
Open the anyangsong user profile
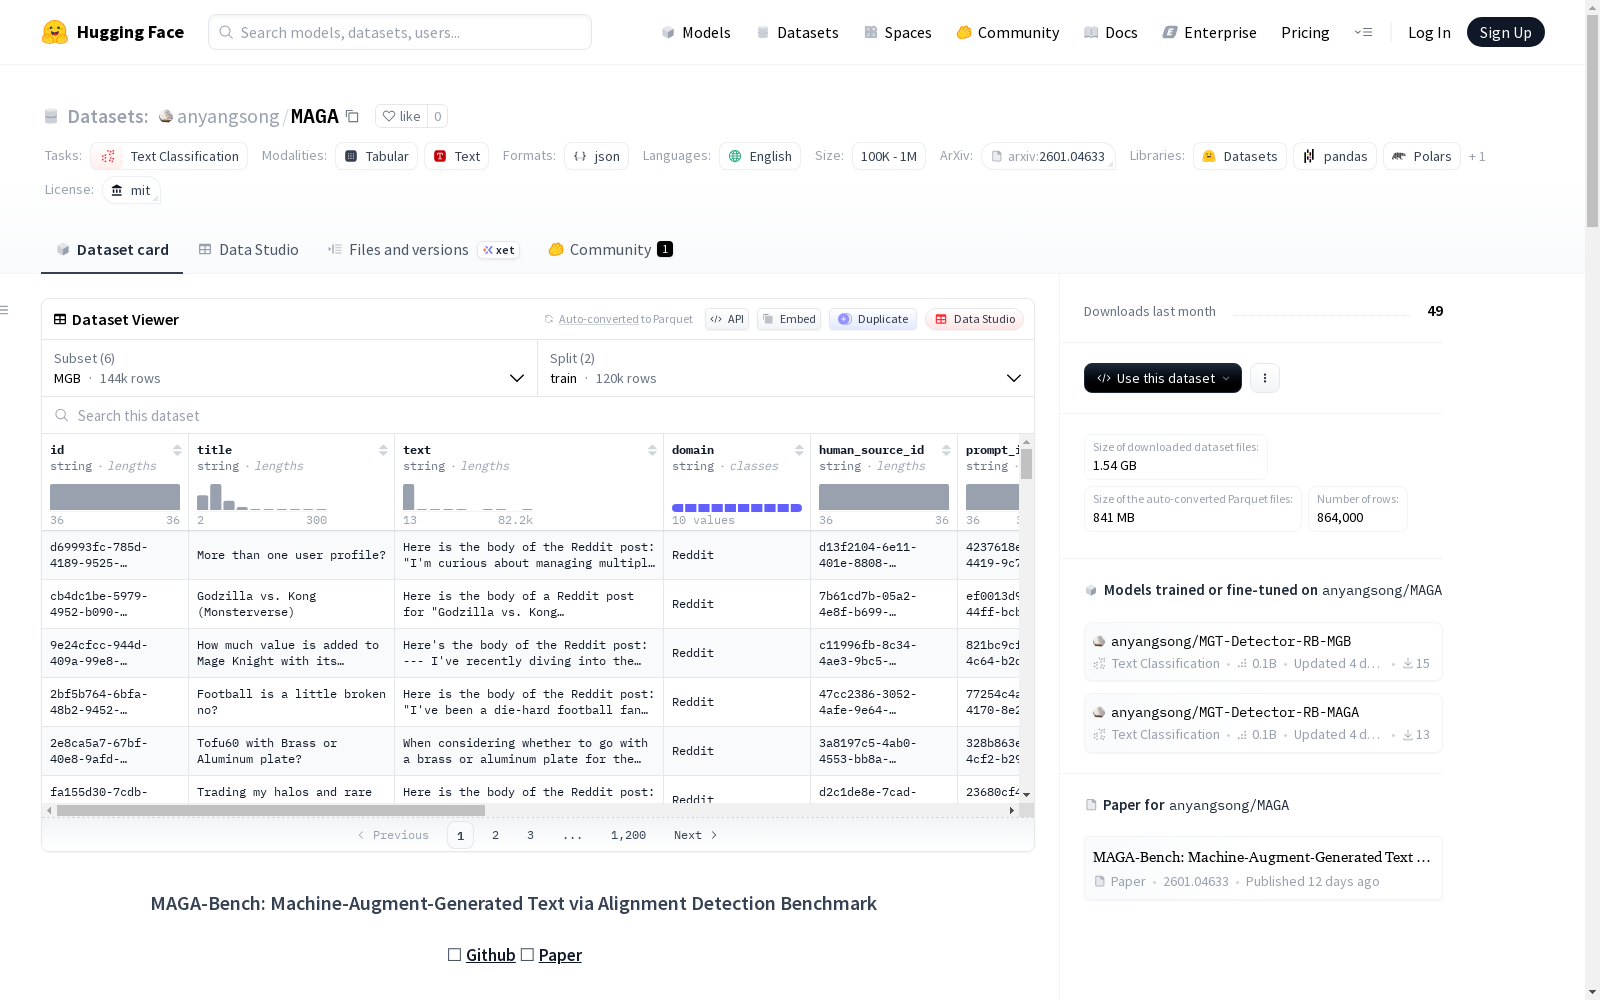tap(228, 116)
